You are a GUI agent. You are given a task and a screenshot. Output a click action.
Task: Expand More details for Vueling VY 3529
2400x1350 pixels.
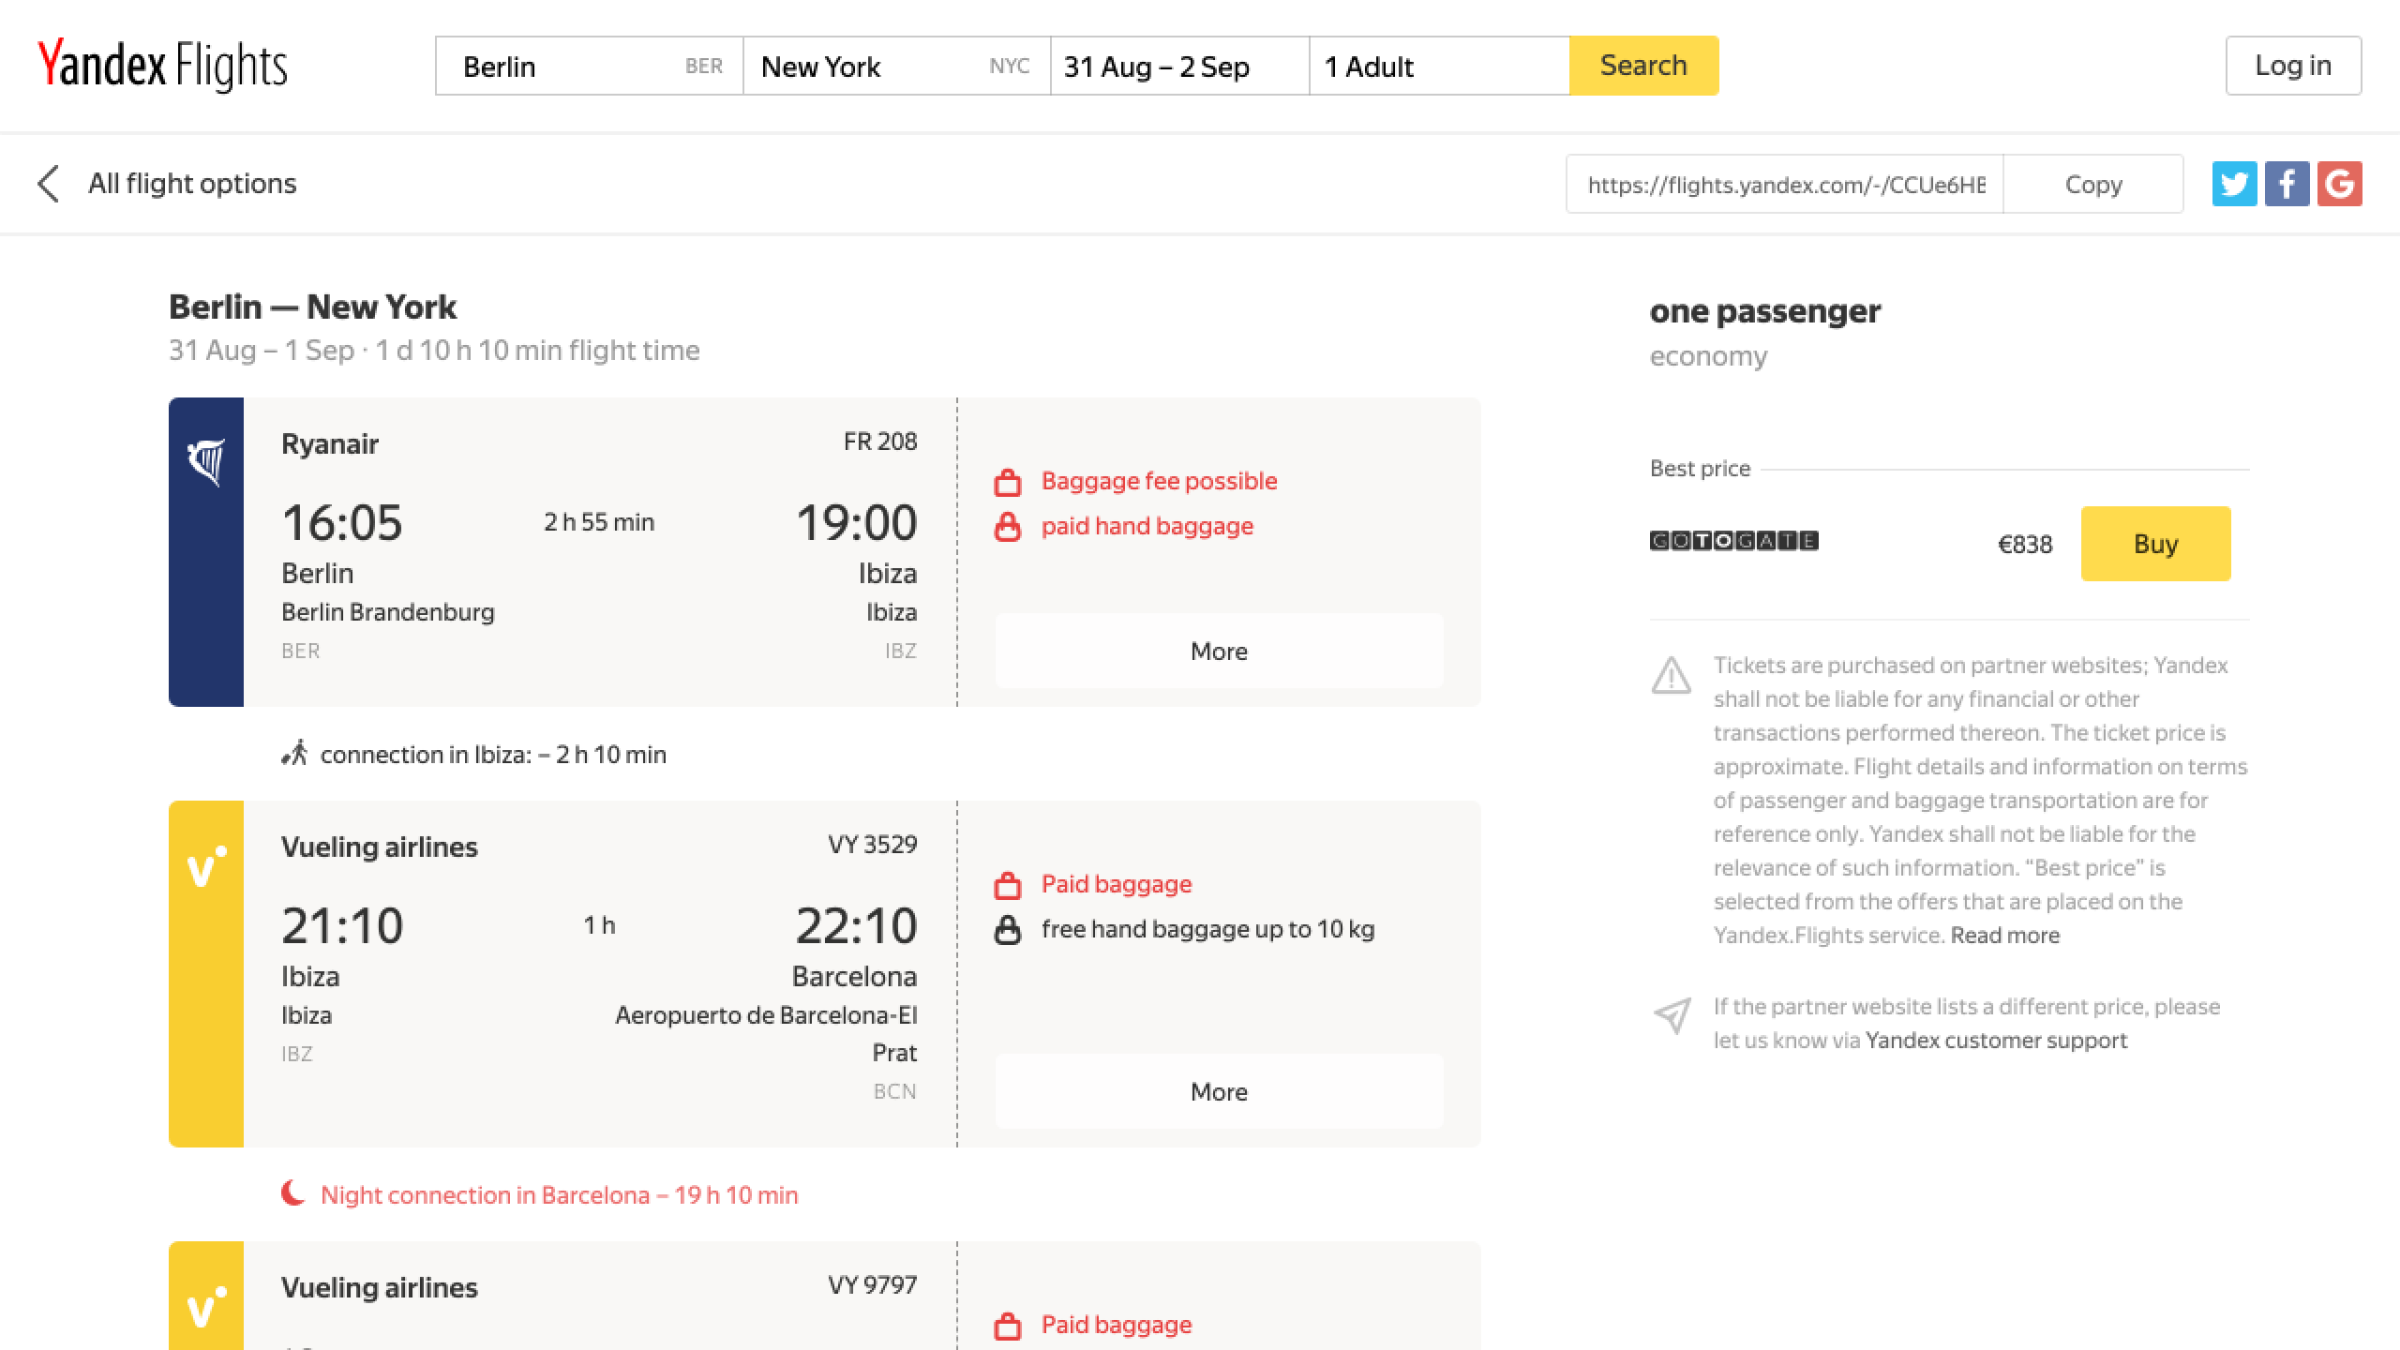pyautogui.click(x=1218, y=1091)
